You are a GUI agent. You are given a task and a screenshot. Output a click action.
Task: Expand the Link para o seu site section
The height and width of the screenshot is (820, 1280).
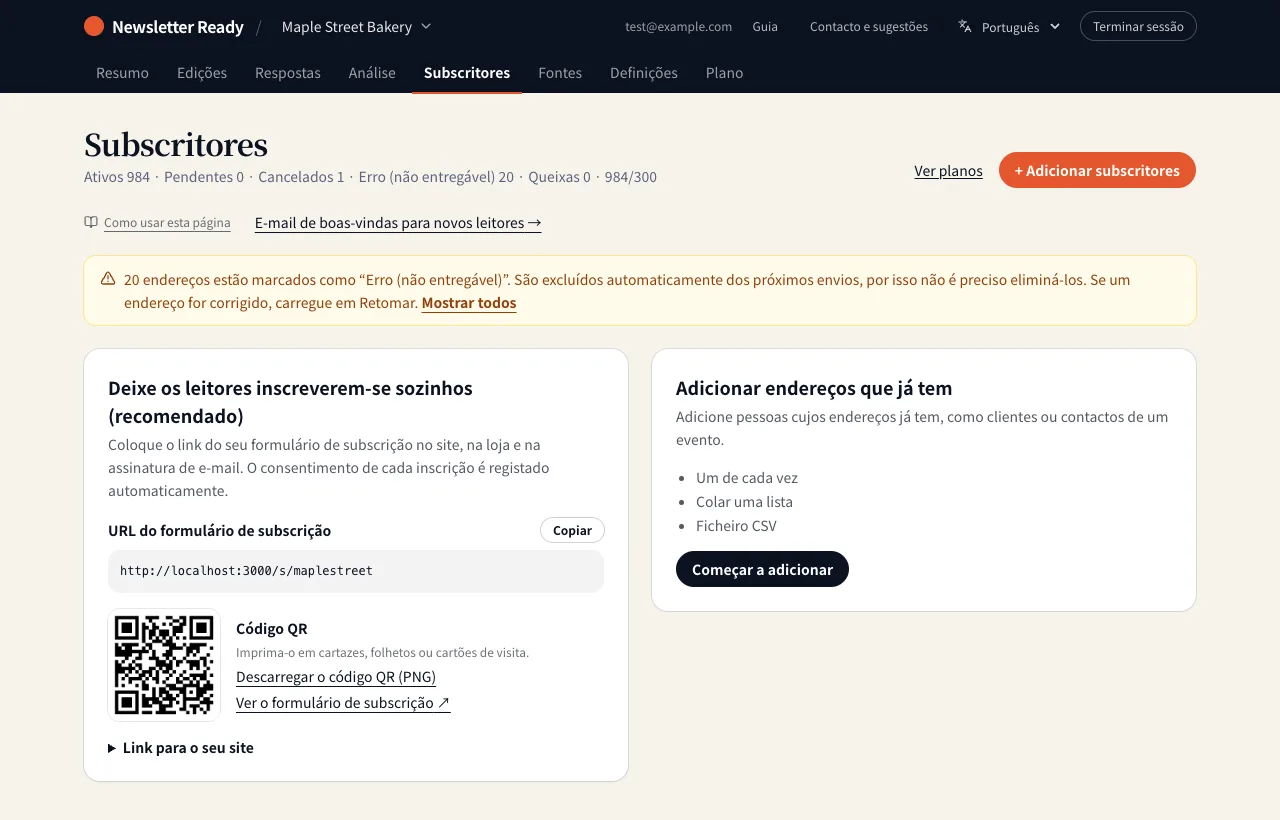181,747
